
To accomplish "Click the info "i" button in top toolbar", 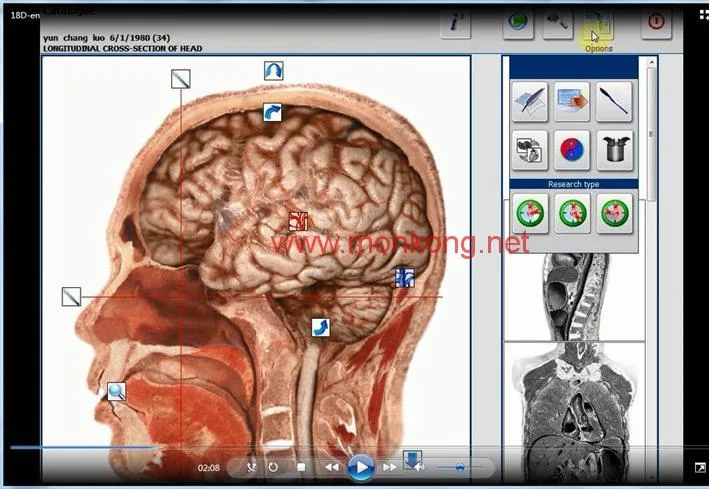I will pos(456,22).
